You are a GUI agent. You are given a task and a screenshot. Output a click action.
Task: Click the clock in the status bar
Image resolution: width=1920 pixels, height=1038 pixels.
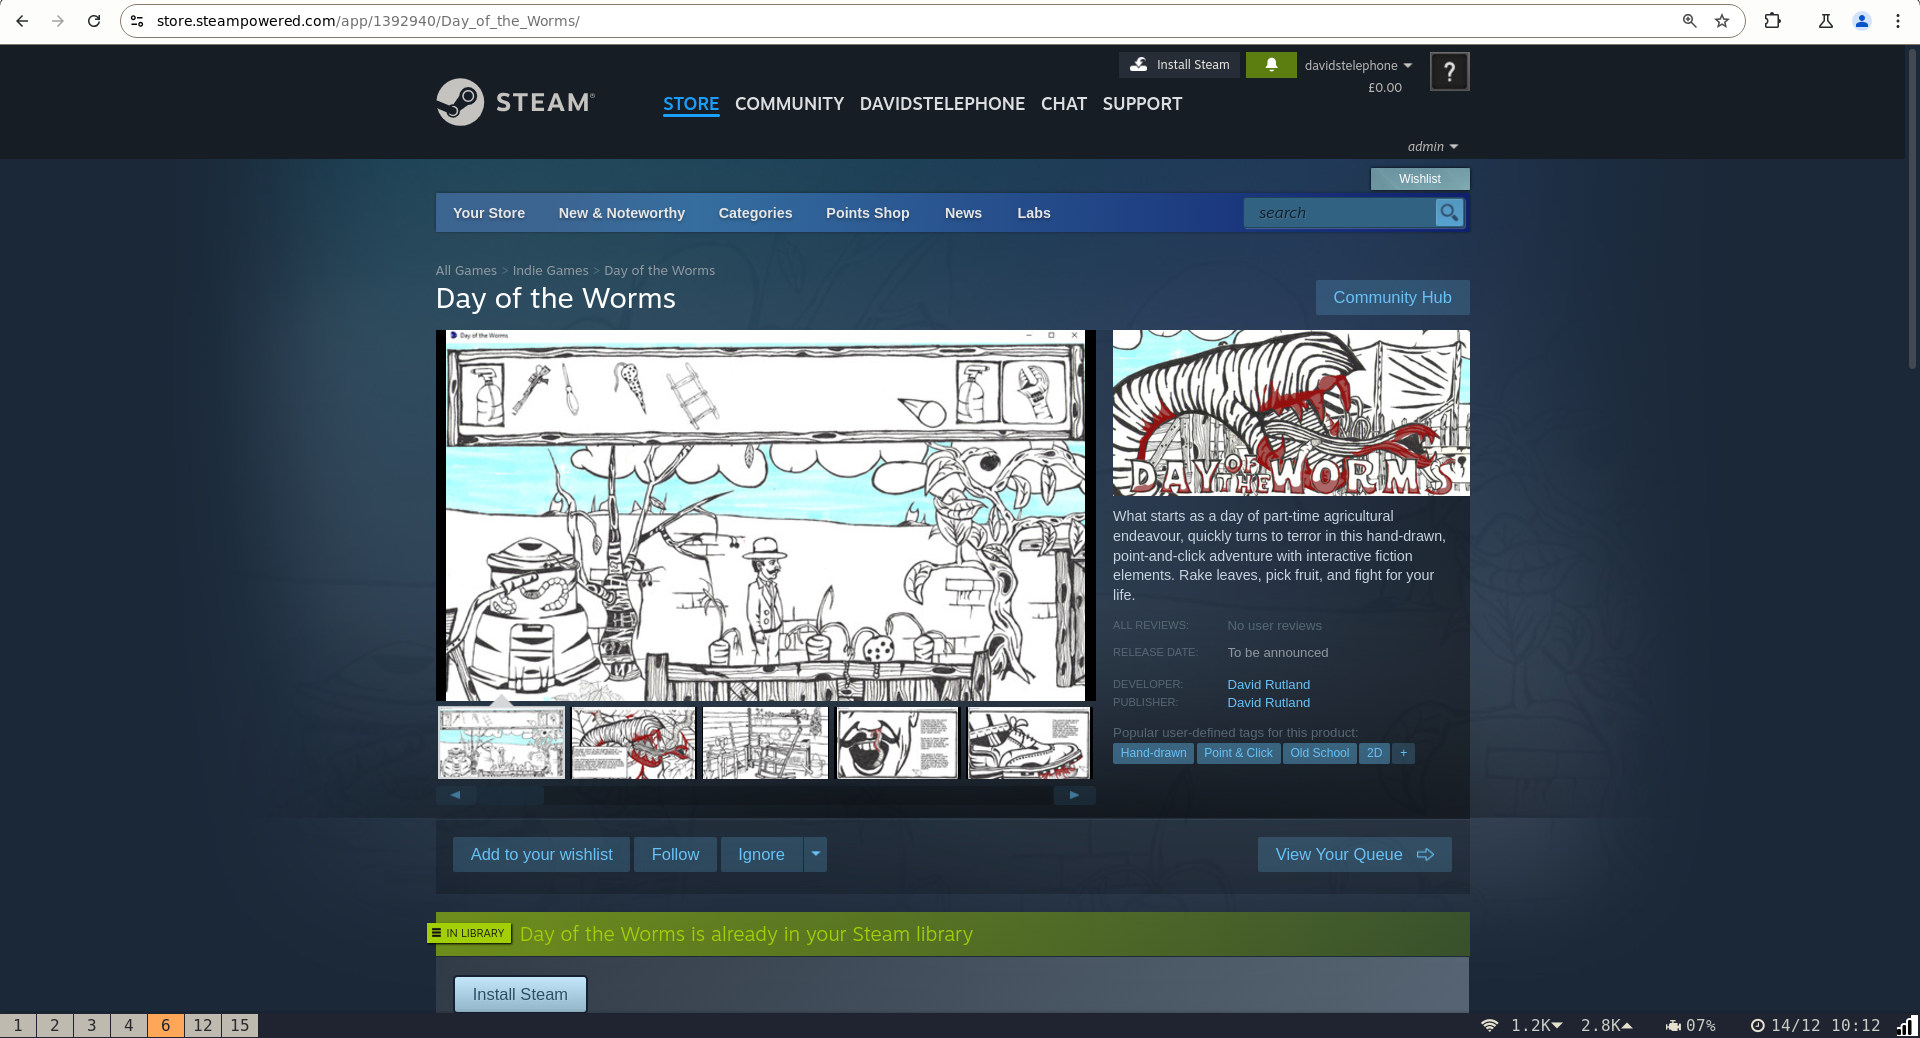[x=1816, y=1026]
